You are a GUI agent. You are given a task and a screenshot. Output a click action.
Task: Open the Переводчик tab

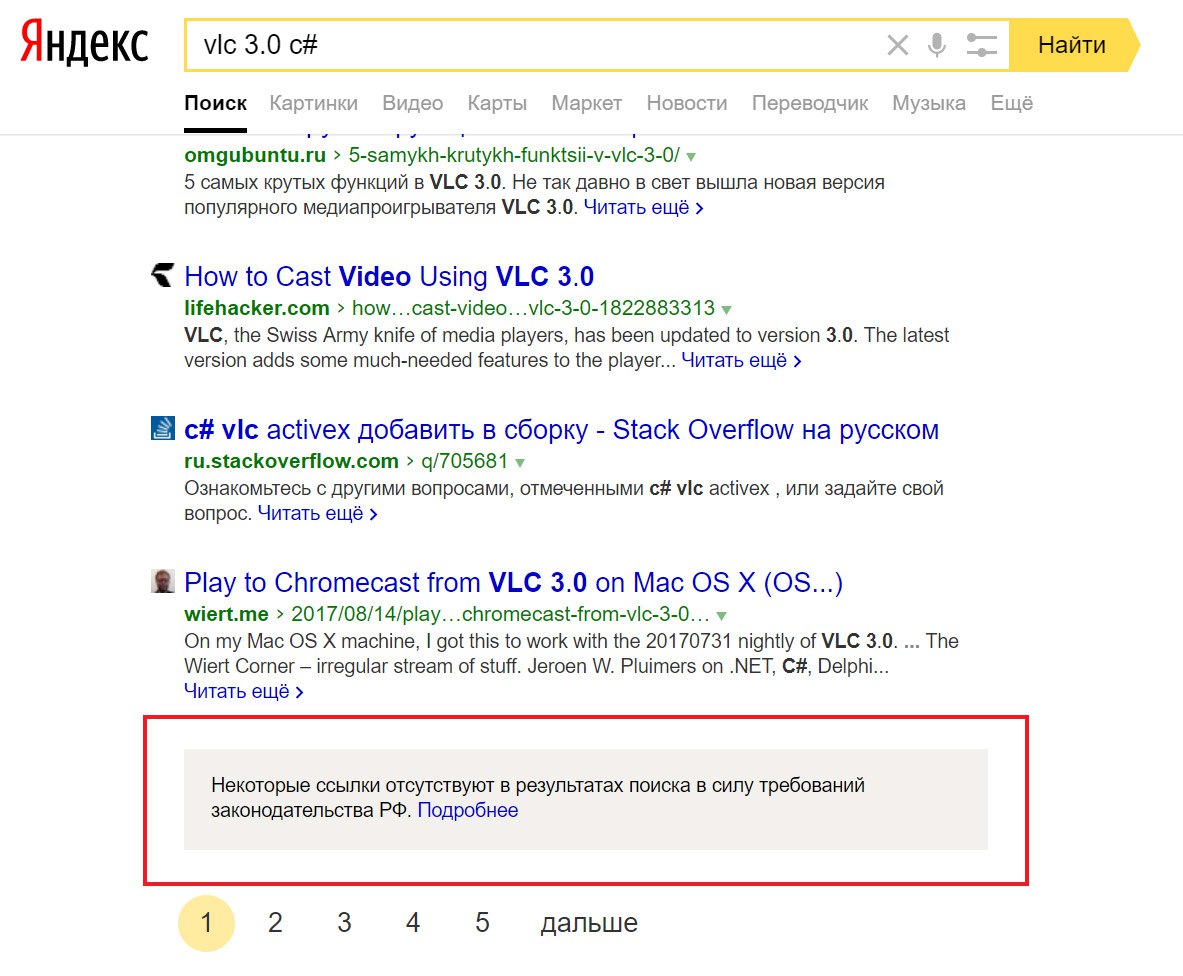(810, 103)
